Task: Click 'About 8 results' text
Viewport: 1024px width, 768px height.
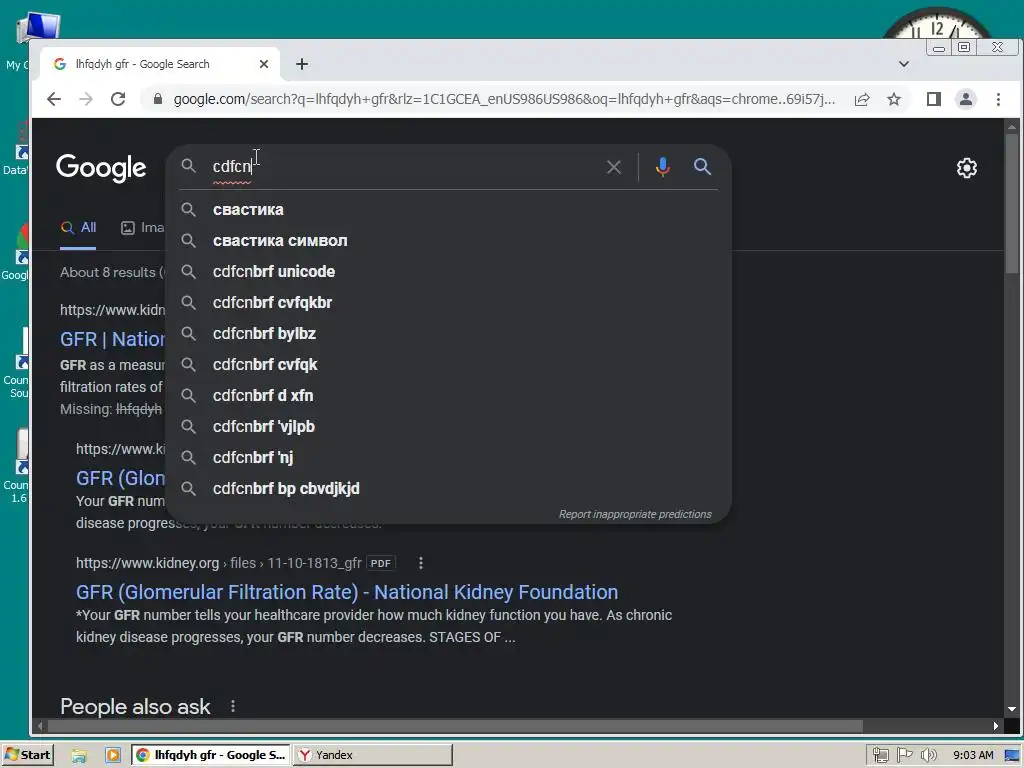Action: coord(108,273)
